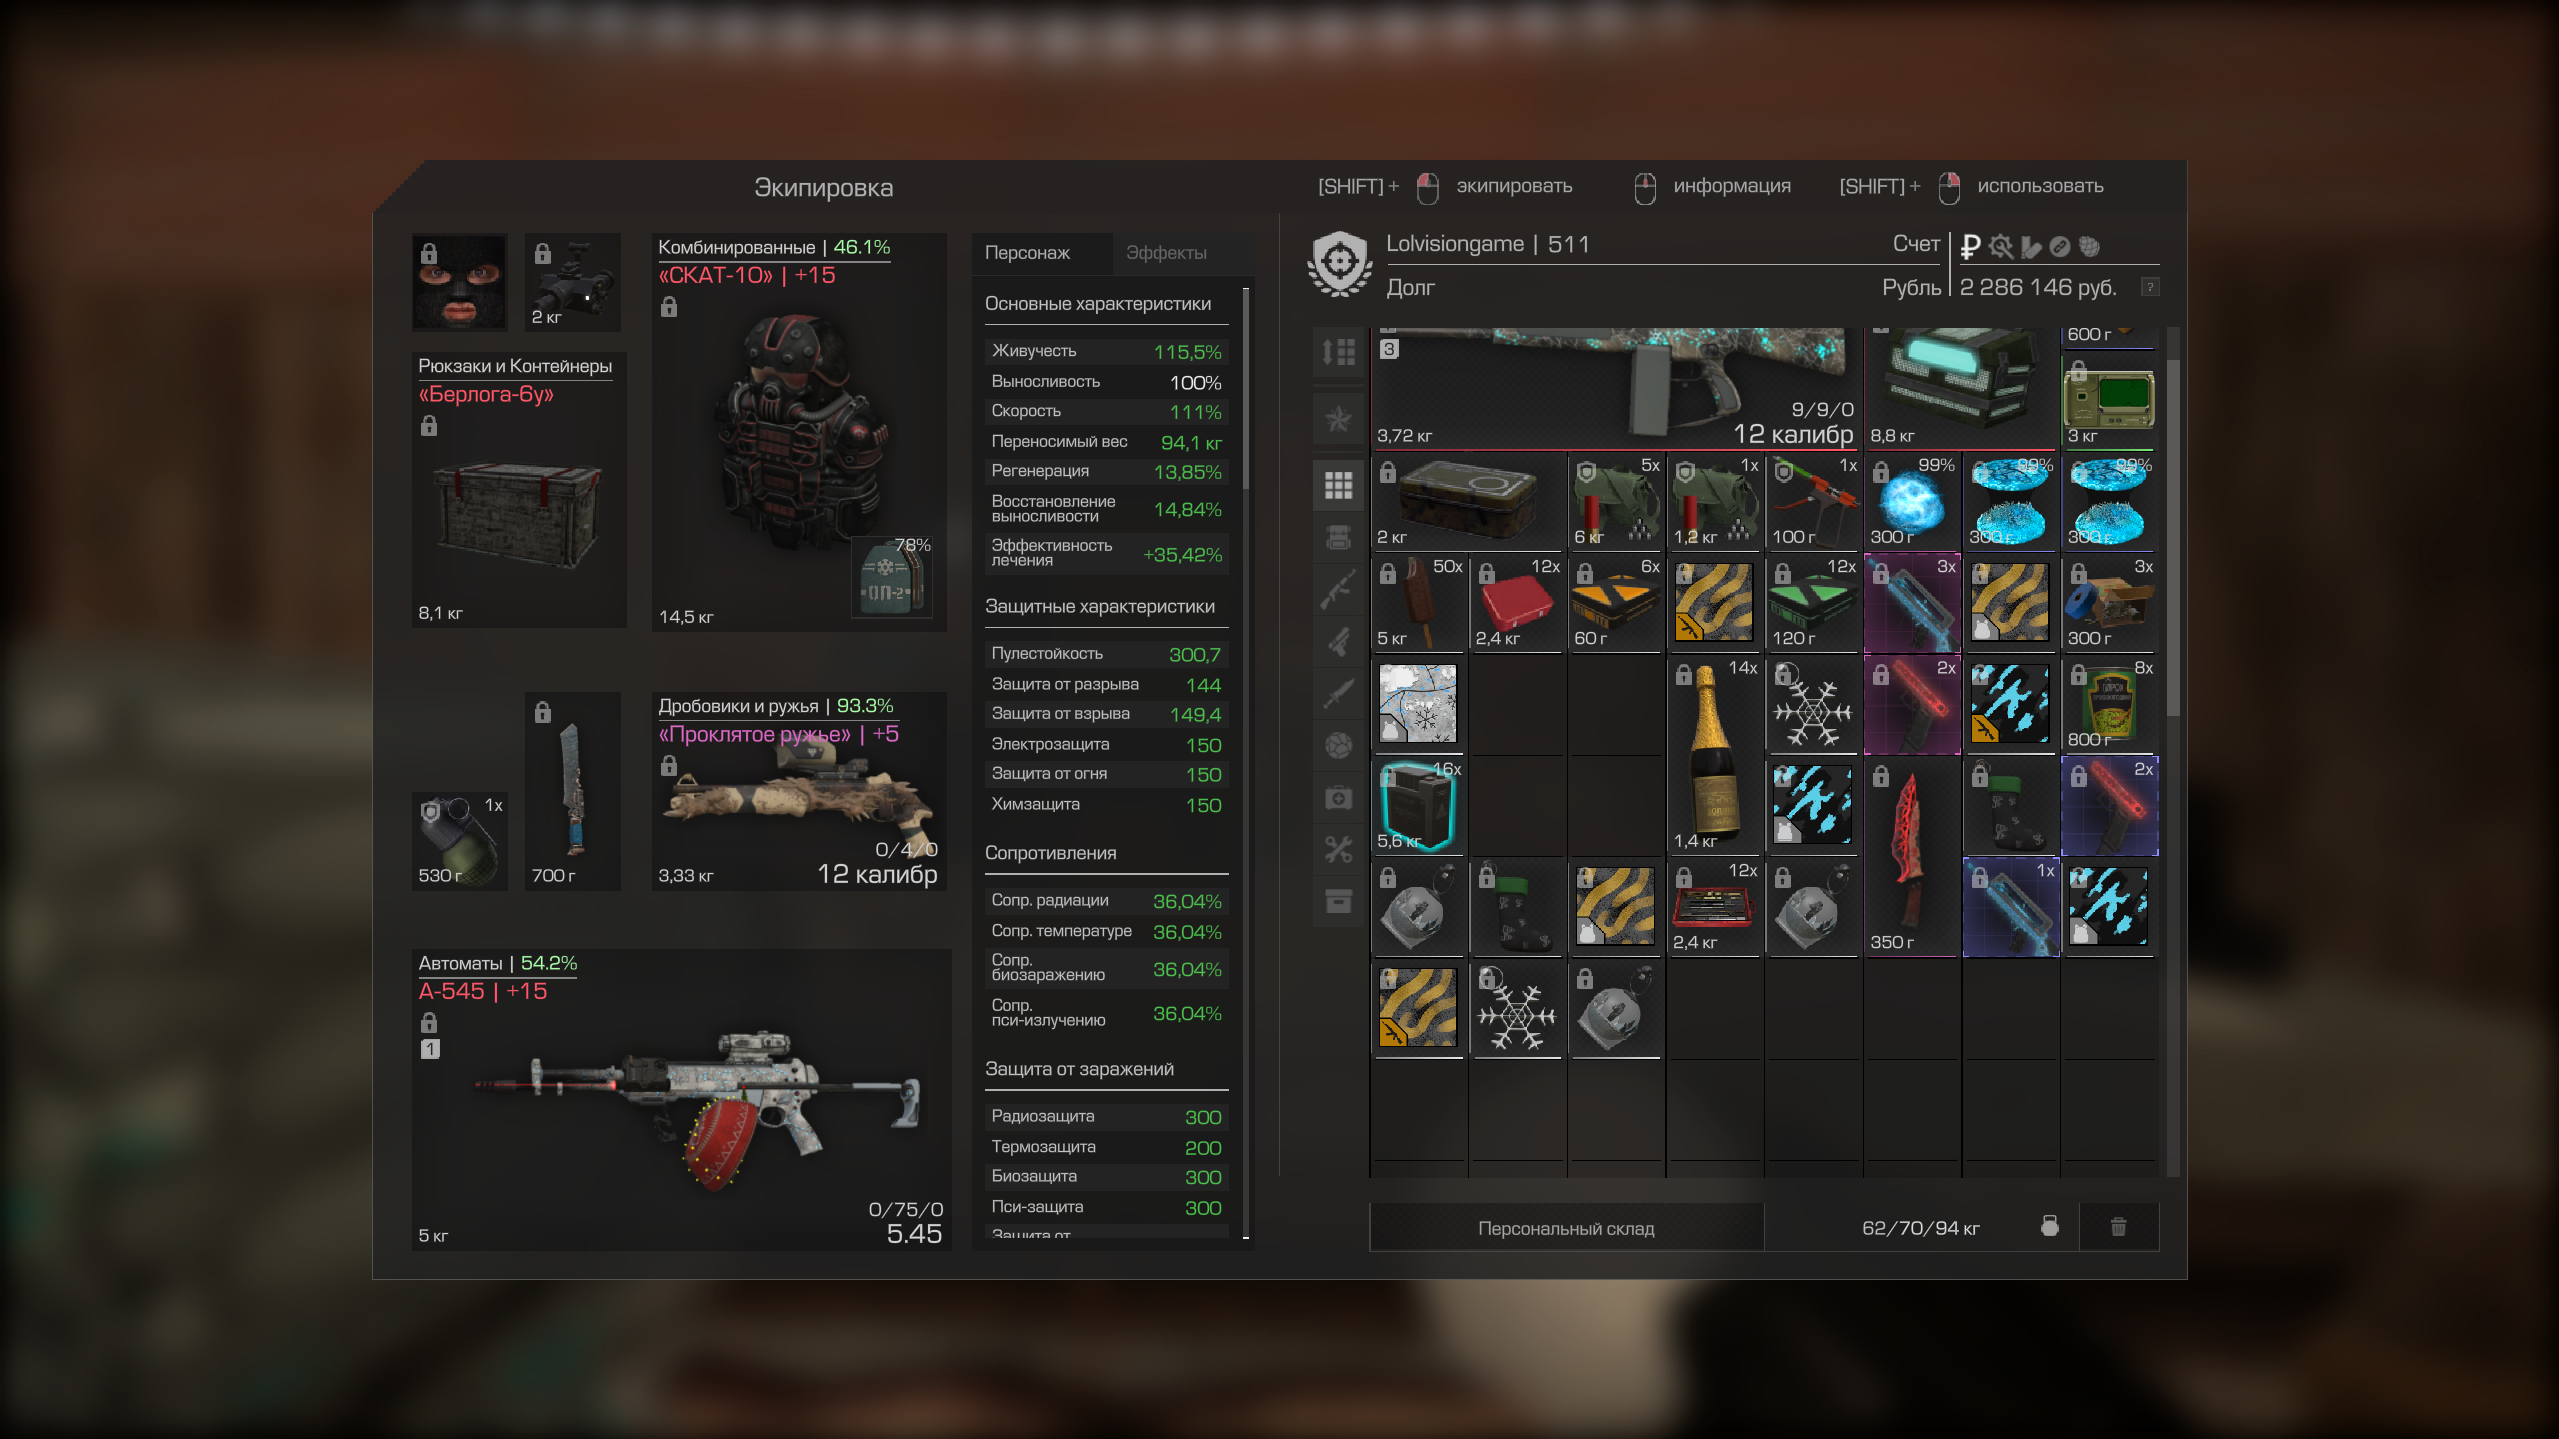The height and width of the screenshot is (1439, 2559).
Task: Click the storage inventory scrollbar
Action: pyautogui.click(x=2173, y=536)
